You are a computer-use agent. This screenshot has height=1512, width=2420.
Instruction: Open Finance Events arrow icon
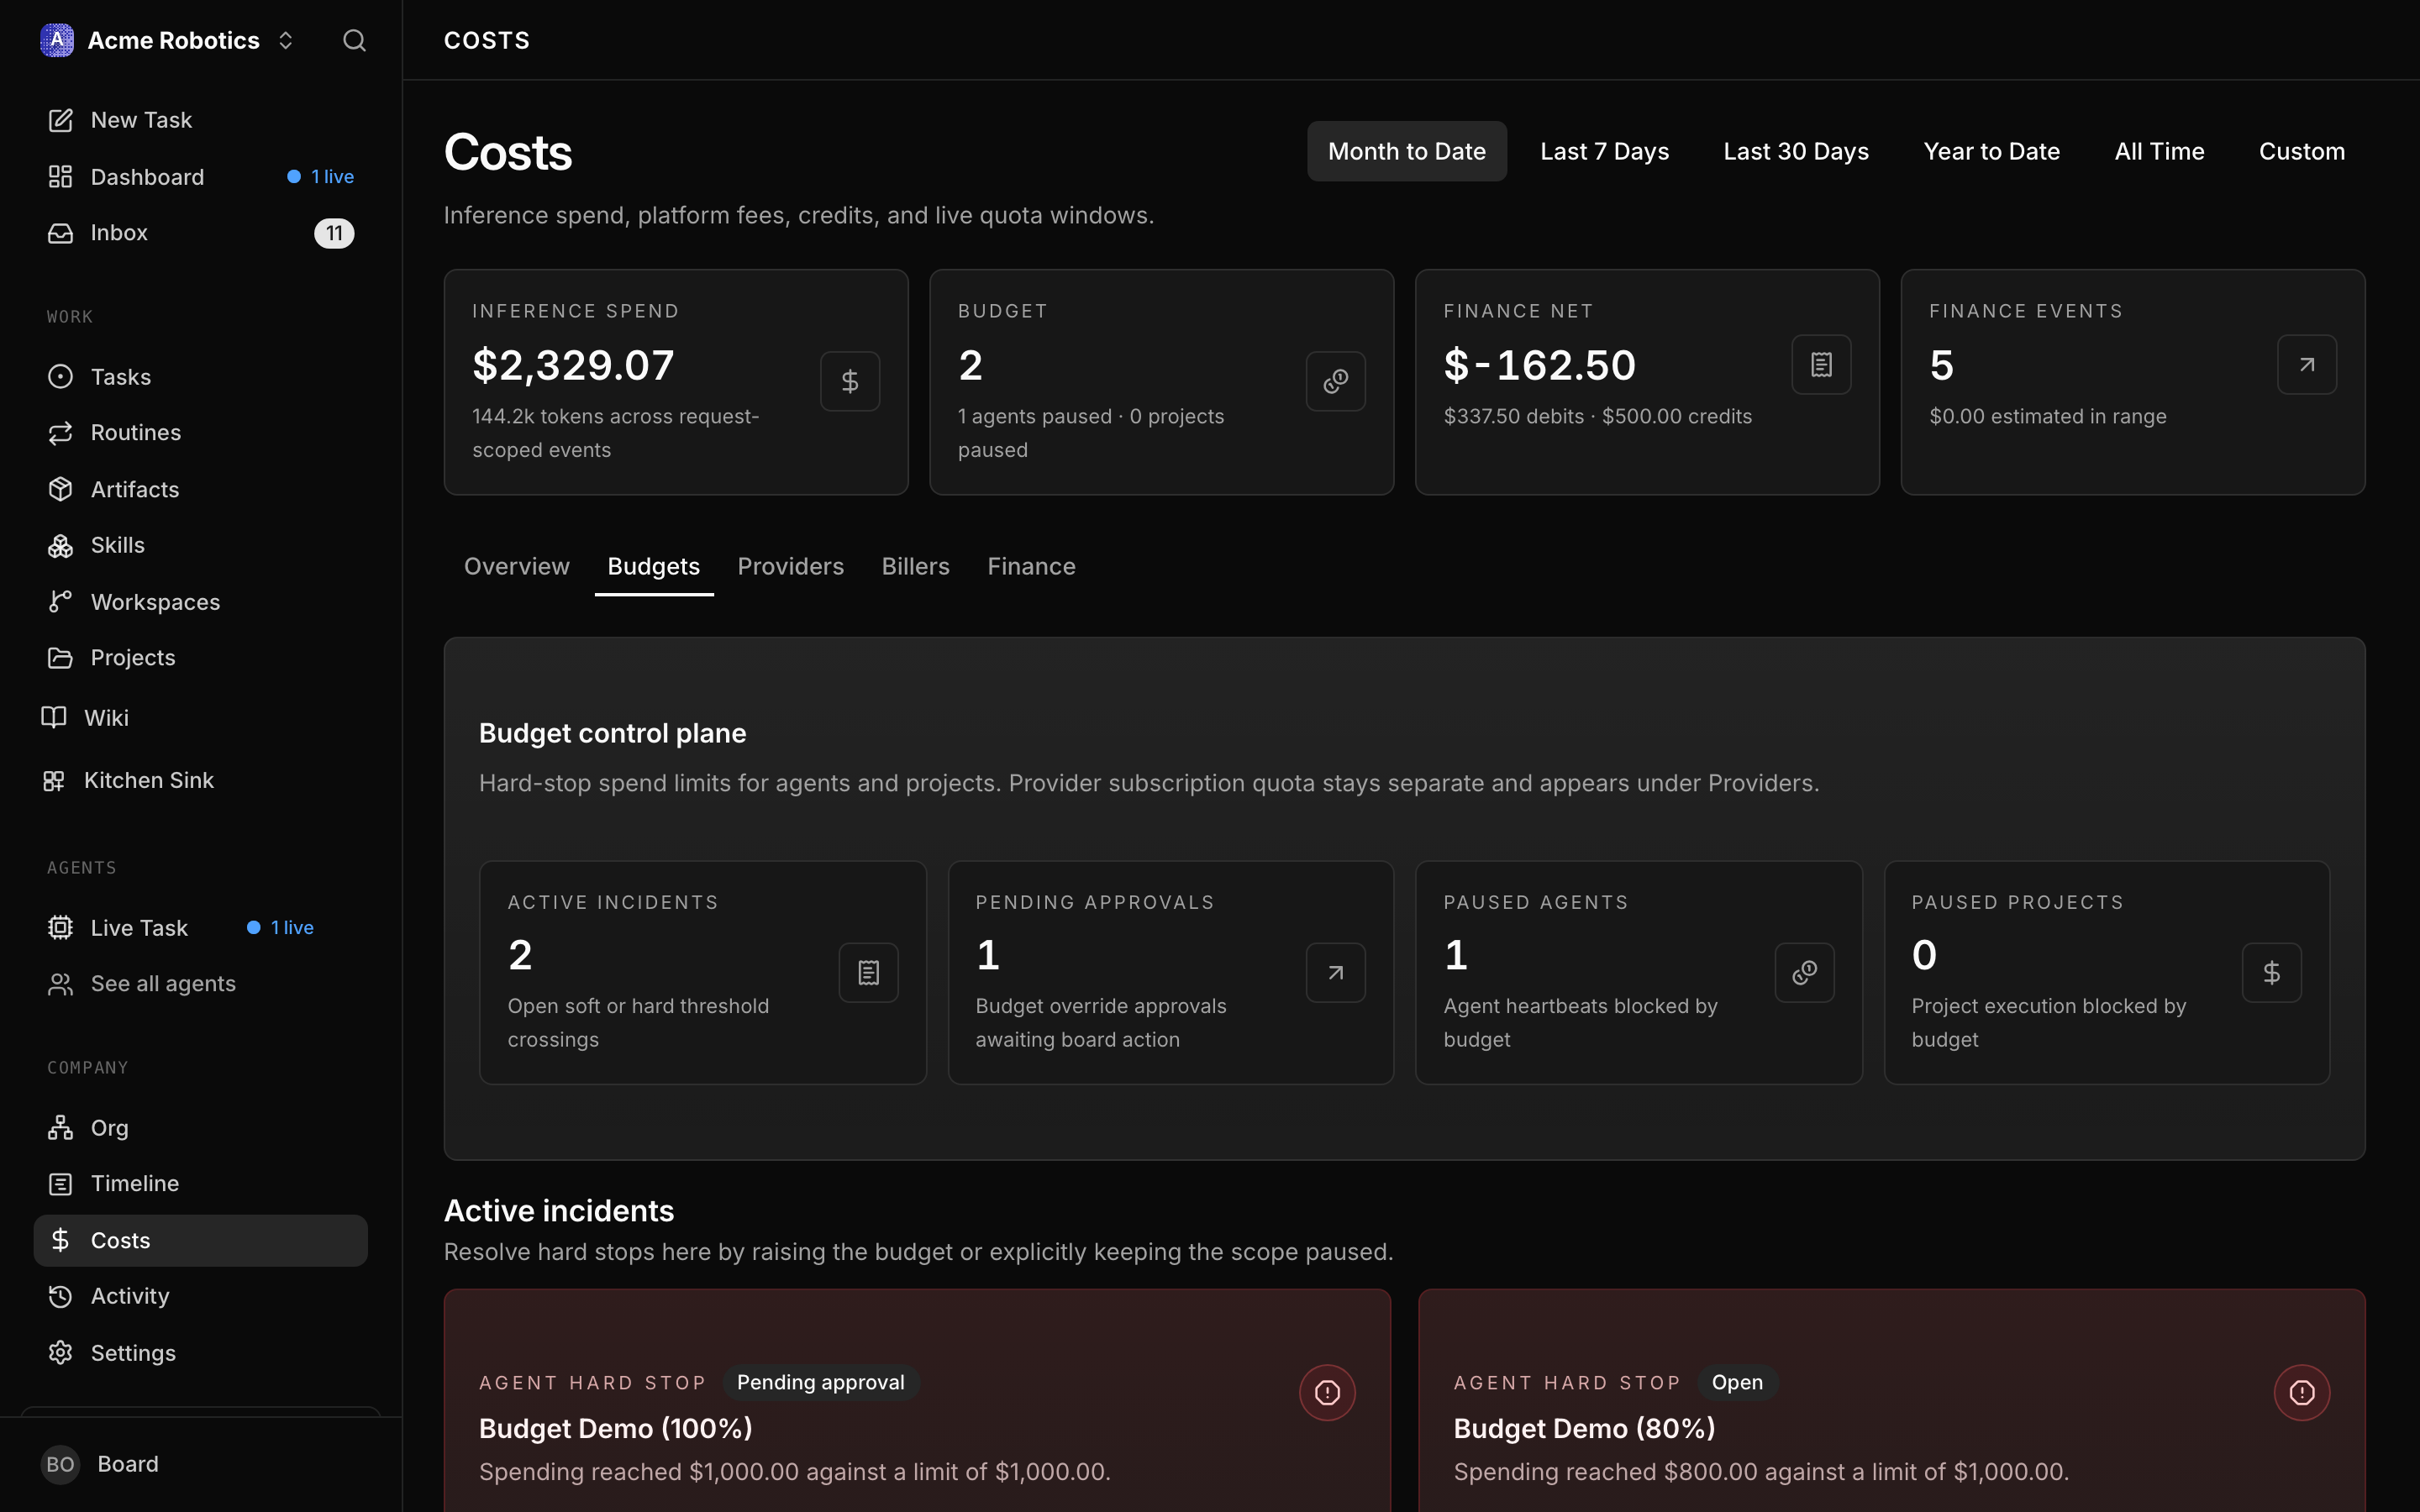click(2307, 365)
